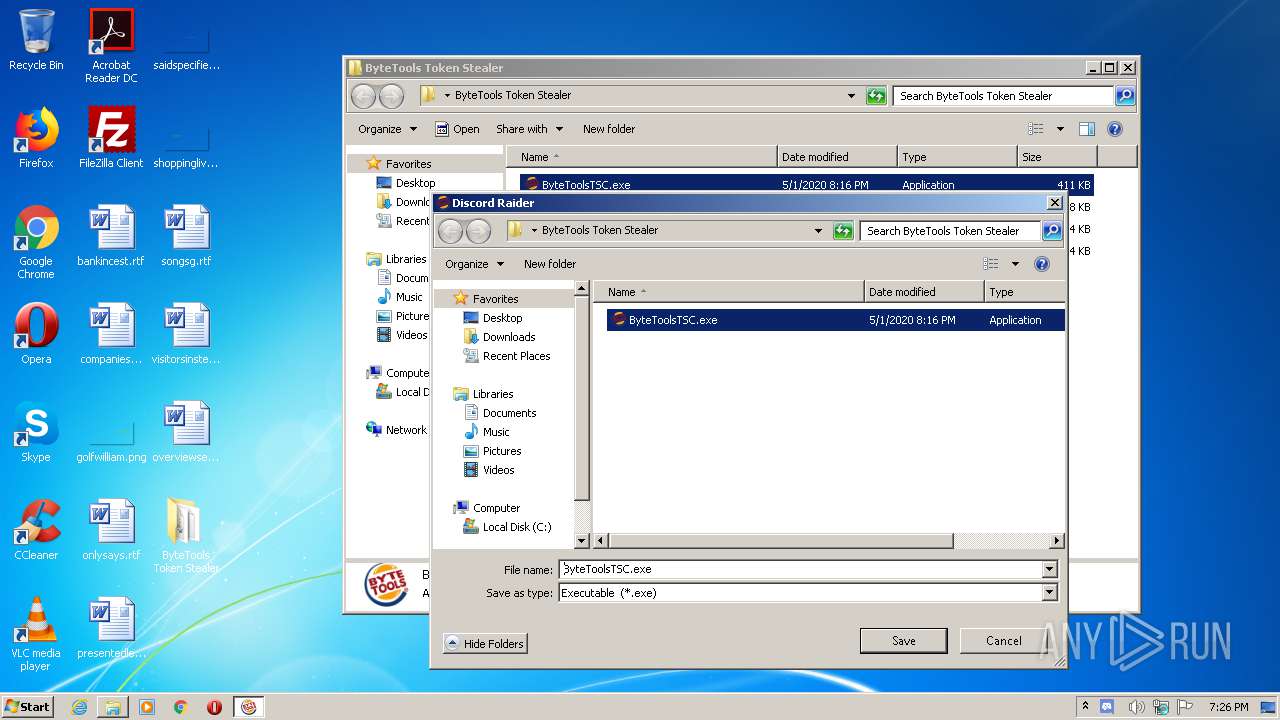The height and width of the screenshot is (720, 1280).
Task: Open help icon in ByteTools Explorer window
Action: 1115,129
